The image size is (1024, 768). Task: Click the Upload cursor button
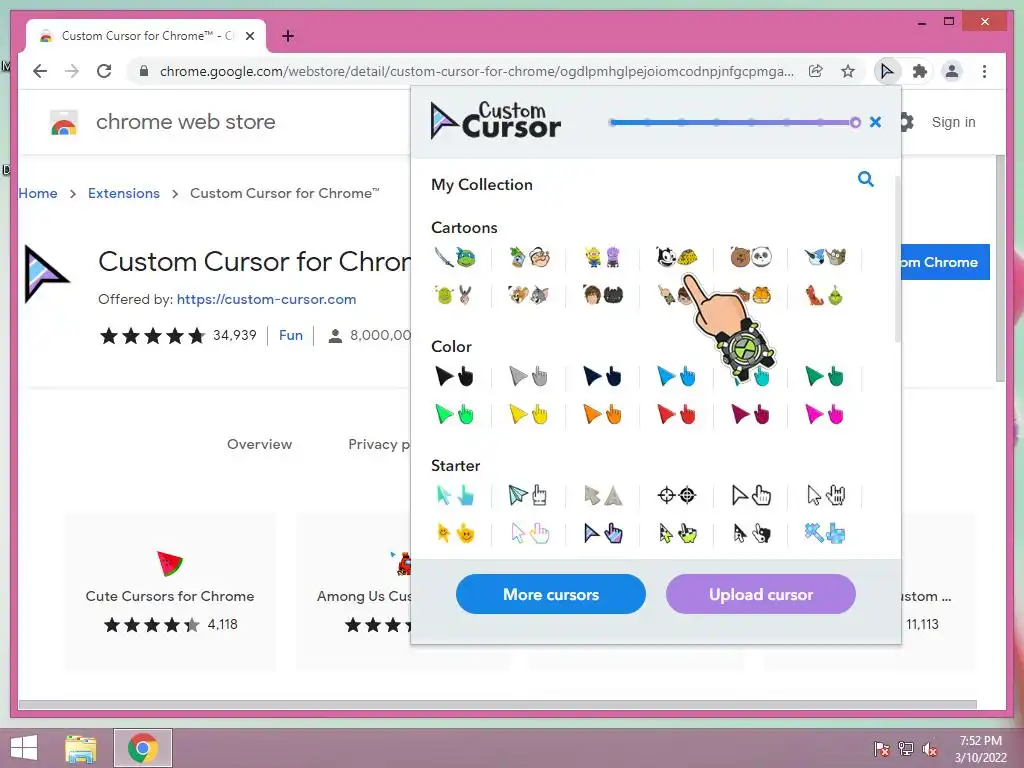pyautogui.click(x=761, y=594)
